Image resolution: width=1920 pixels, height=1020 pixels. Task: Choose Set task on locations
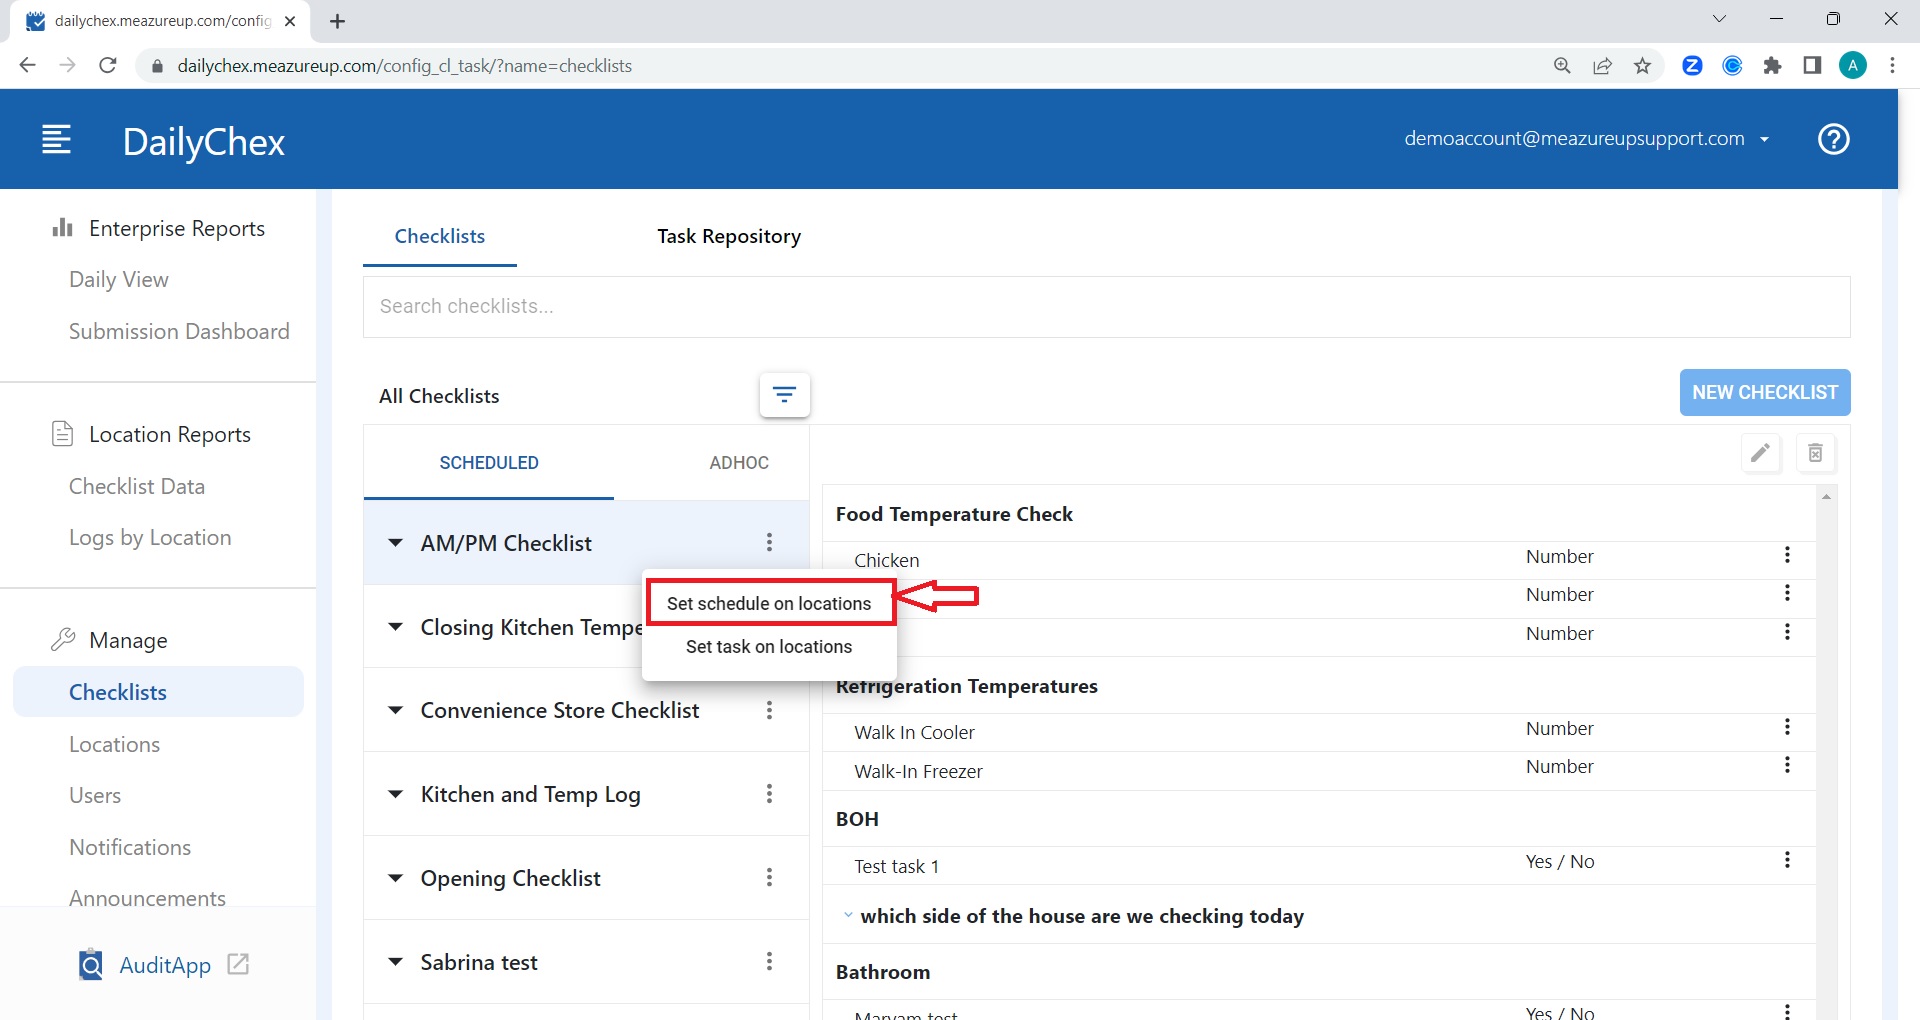(769, 646)
